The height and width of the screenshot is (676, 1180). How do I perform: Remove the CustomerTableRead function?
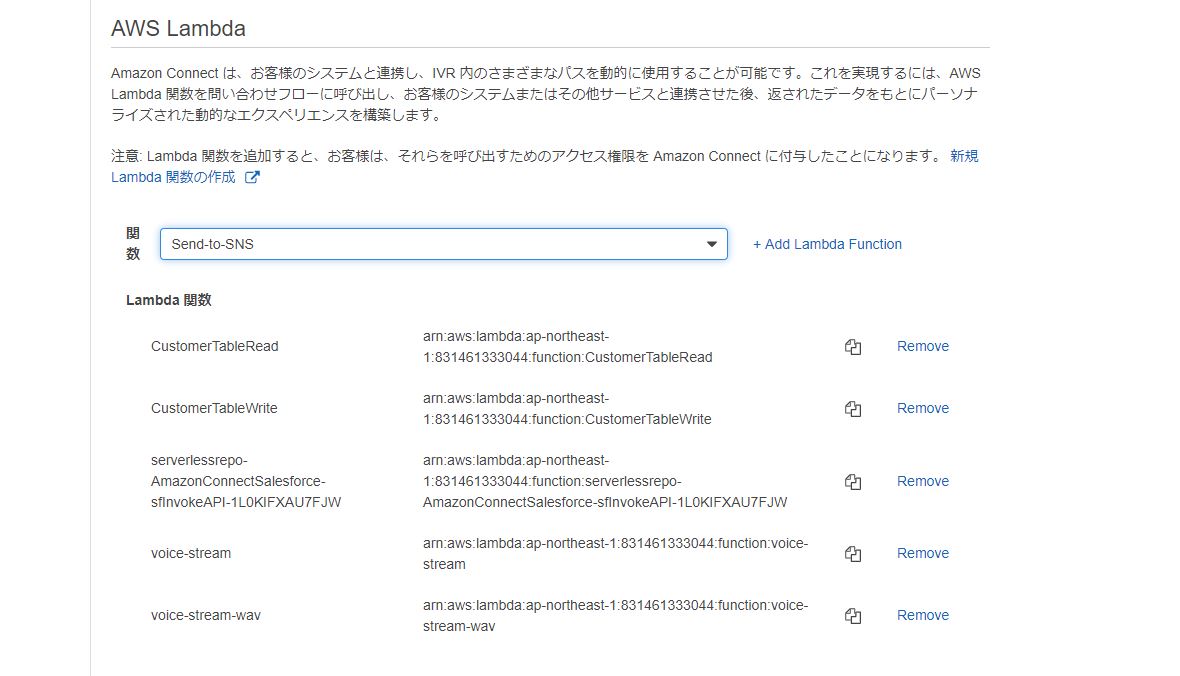point(922,346)
